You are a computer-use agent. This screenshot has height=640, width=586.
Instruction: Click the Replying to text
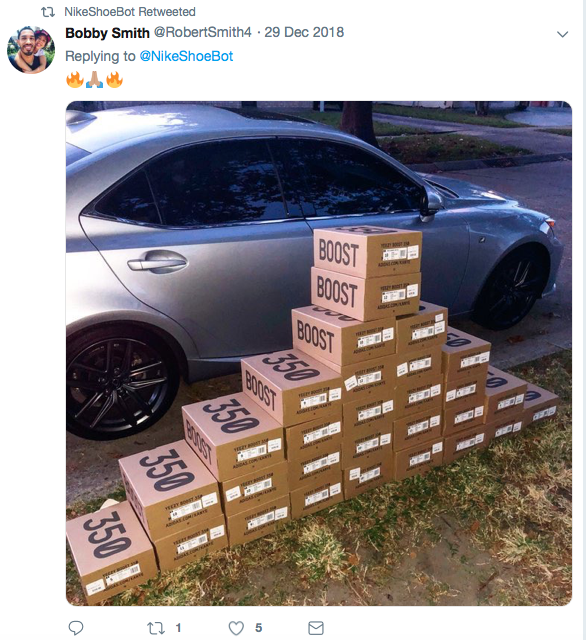100,56
